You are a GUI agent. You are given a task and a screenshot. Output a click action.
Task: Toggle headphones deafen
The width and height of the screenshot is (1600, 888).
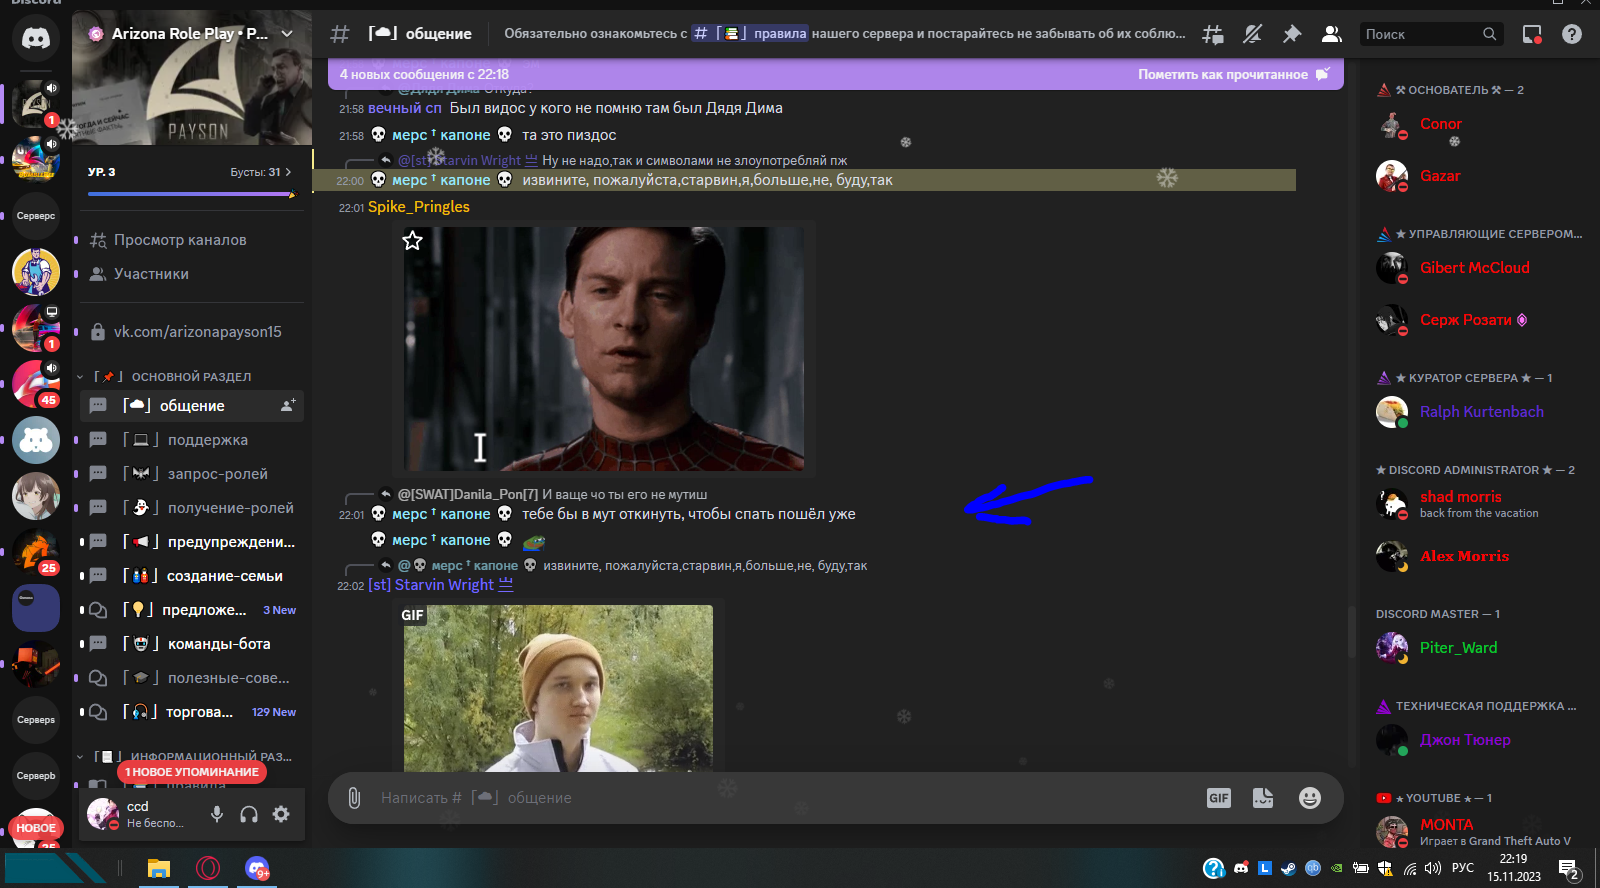tap(249, 814)
